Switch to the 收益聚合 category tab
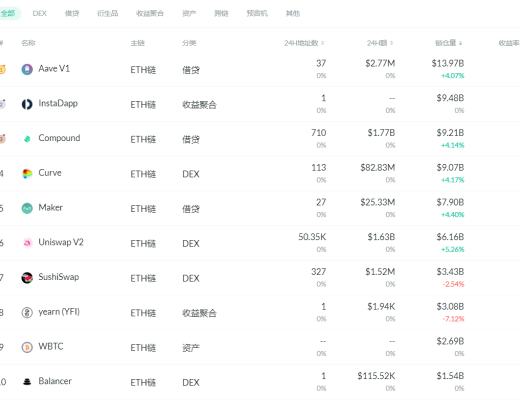Screen dimensions: 520x400 tap(150, 13)
